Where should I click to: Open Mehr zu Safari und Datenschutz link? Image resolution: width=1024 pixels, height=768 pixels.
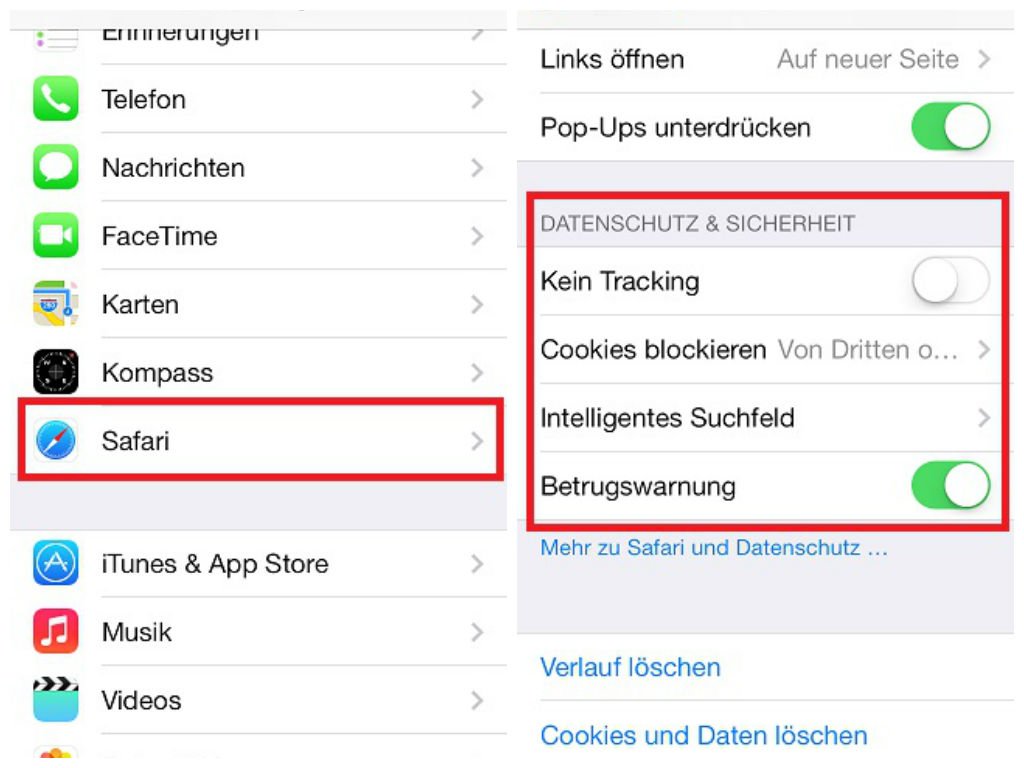[714, 547]
